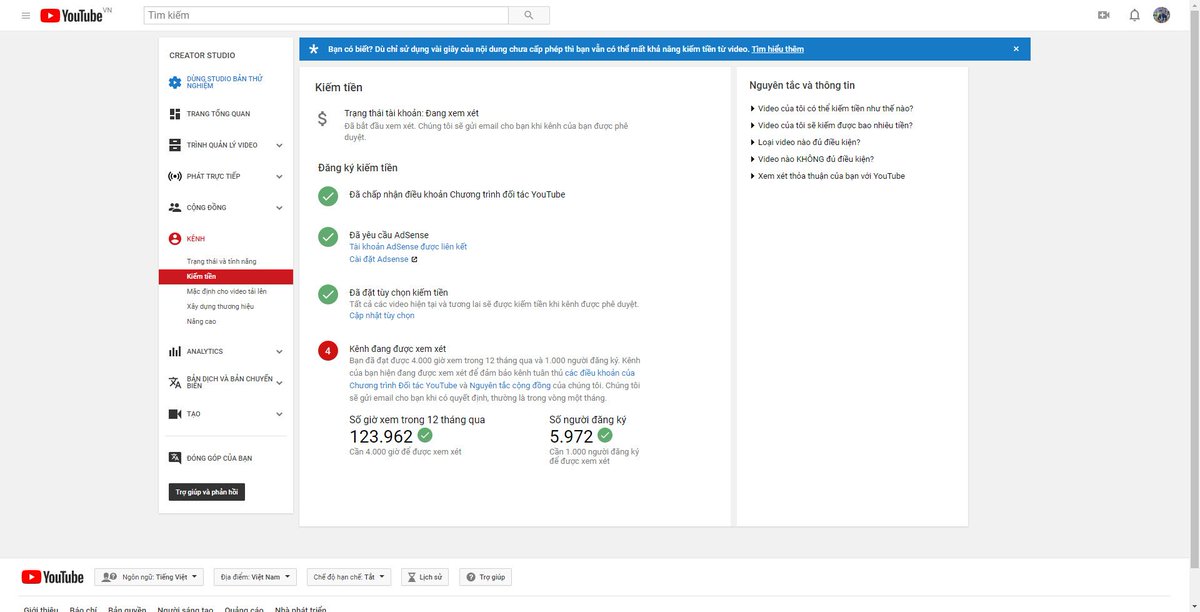Image resolution: width=1200 pixels, height=612 pixels.
Task: Click footer Trợ giúp button
Action: pos(486,577)
